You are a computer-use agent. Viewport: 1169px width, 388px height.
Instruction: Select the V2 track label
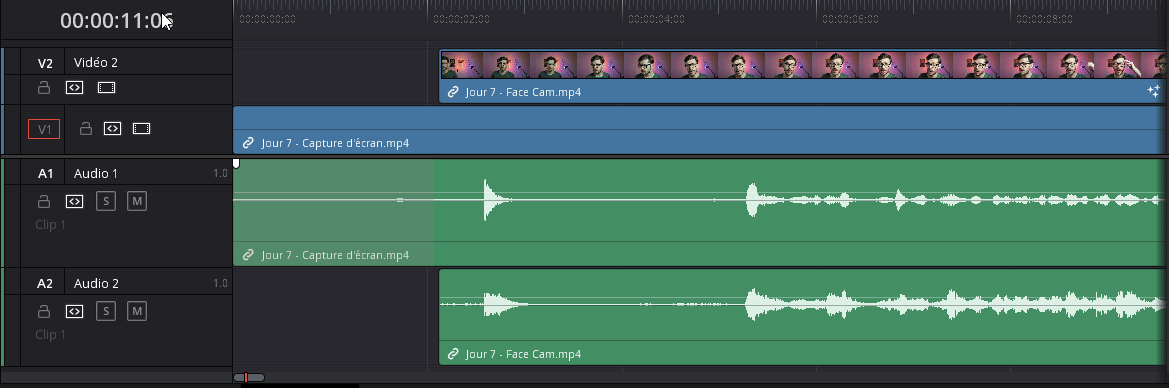45,63
